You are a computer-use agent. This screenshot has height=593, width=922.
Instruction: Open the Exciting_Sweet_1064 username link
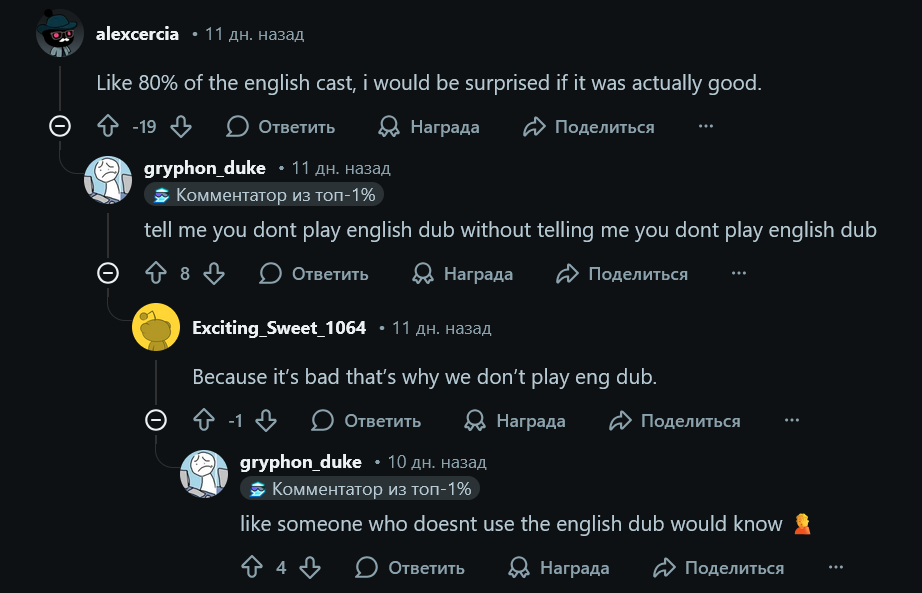click(279, 328)
